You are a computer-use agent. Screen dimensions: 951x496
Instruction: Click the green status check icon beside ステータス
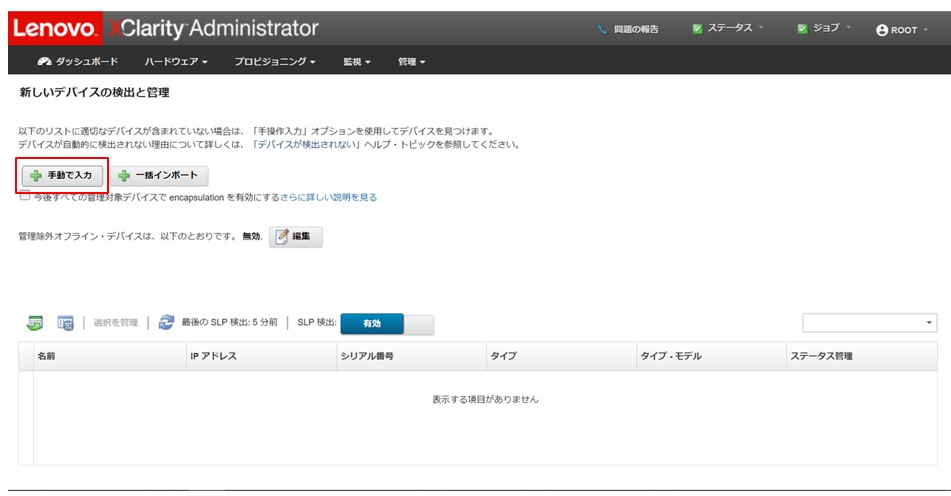coord(697,29)
